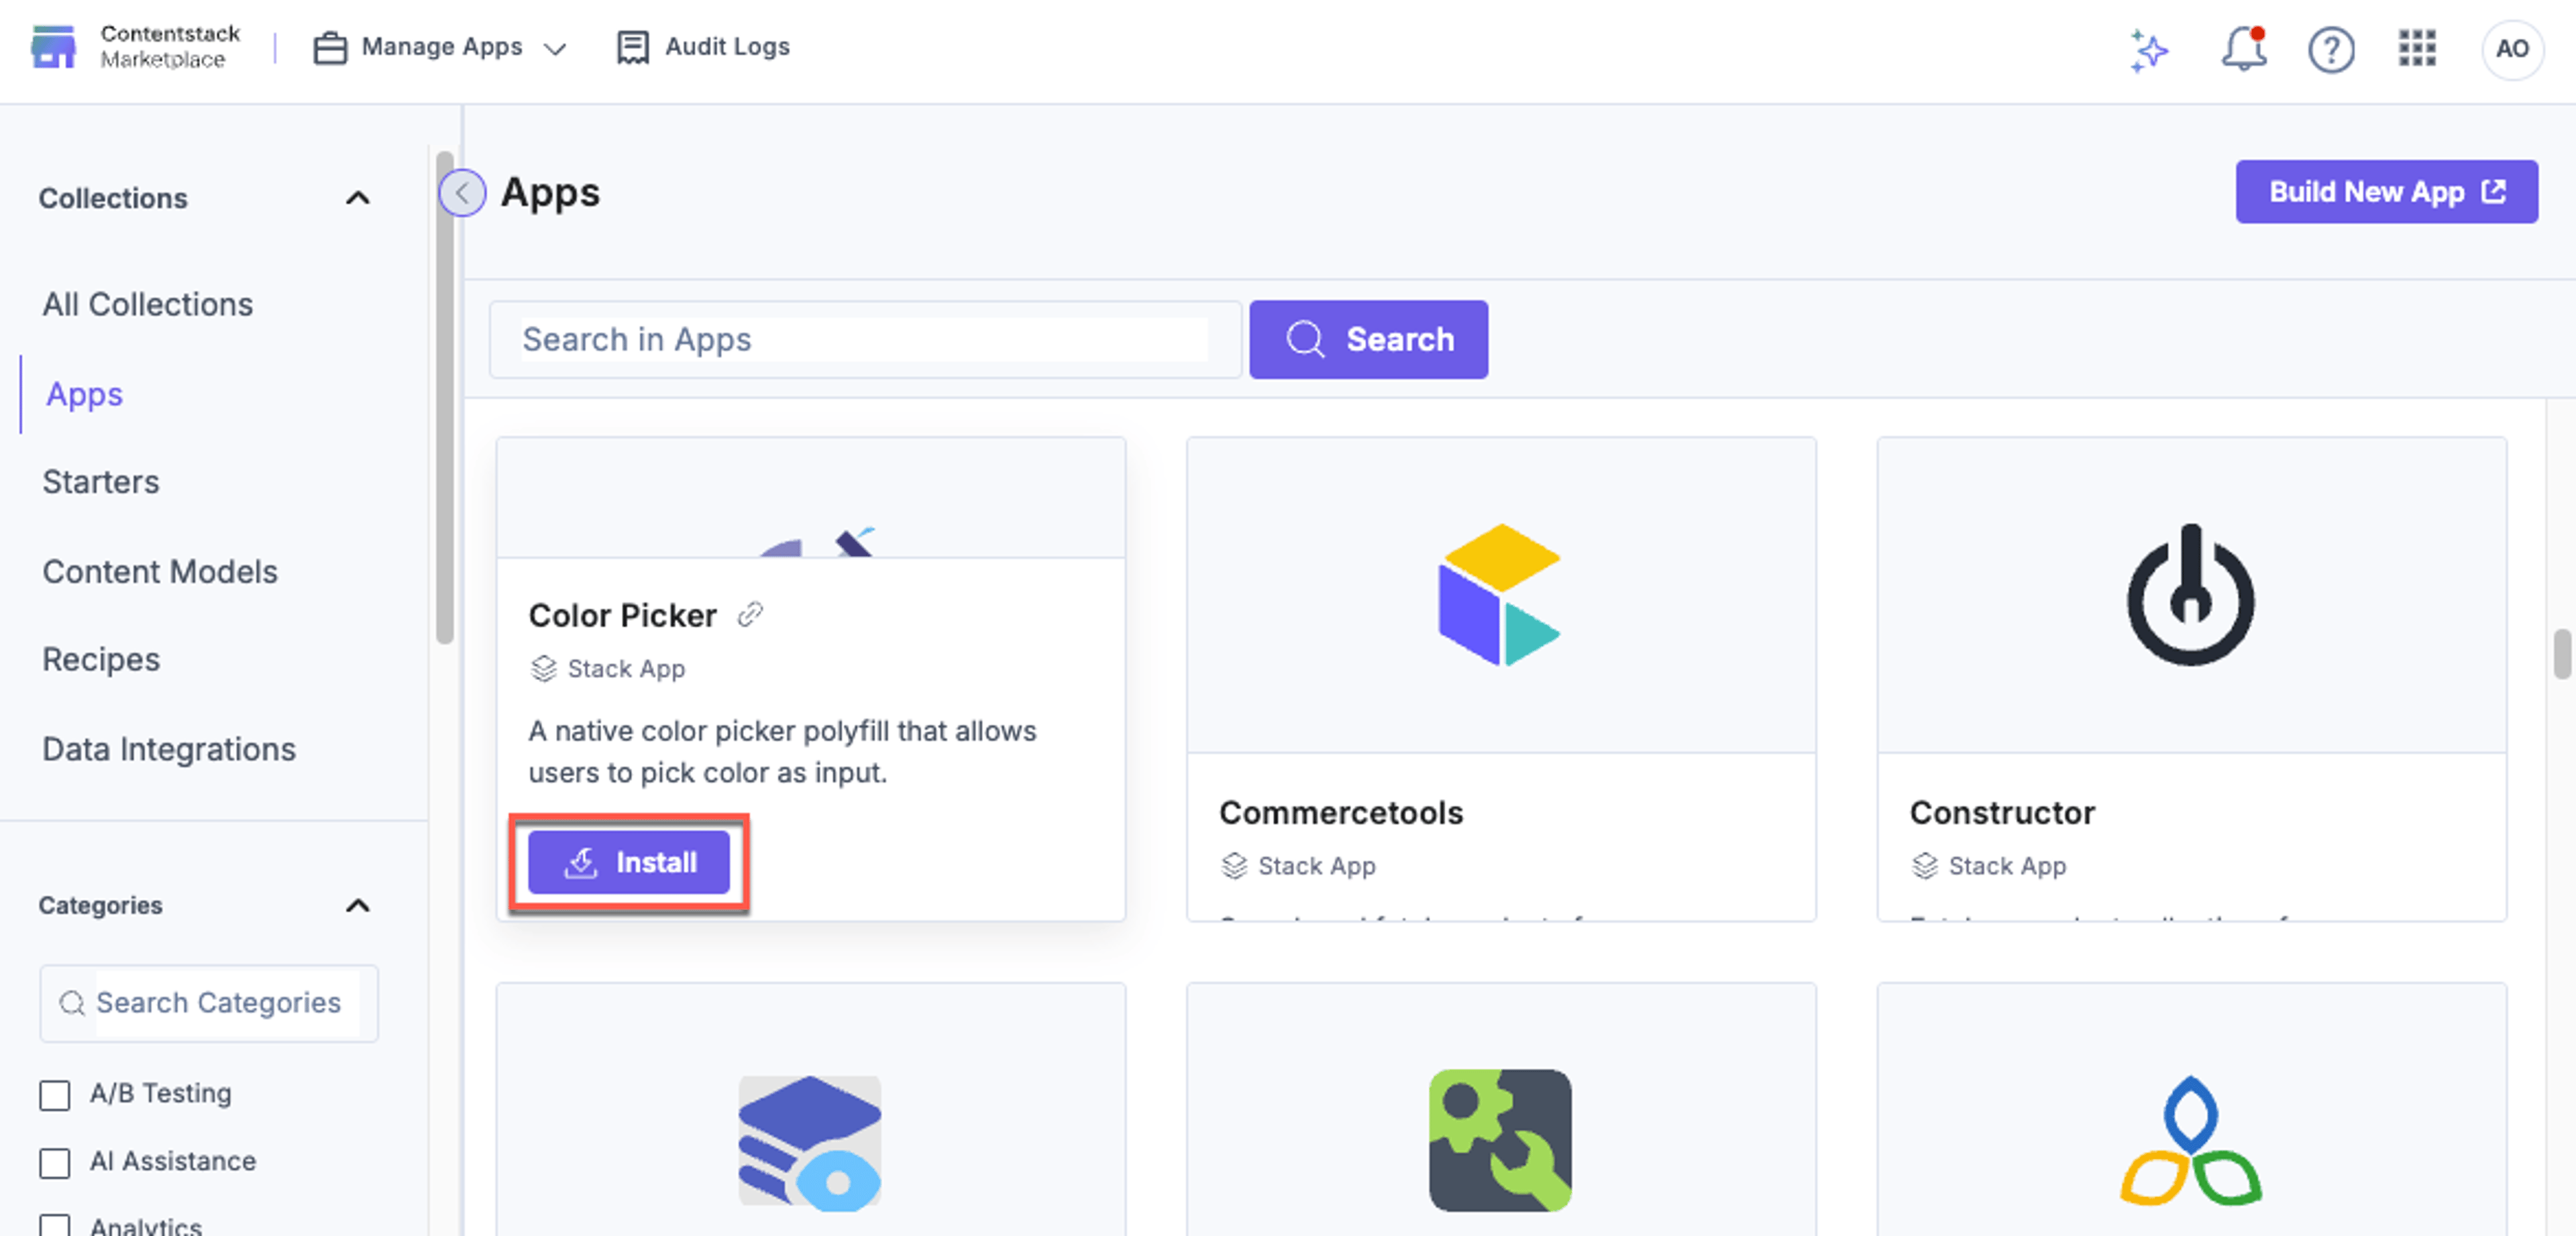Open the app with three-leaf logo
2576x1236 pixels.
pyautogui.click(x=2190, y=1140)
